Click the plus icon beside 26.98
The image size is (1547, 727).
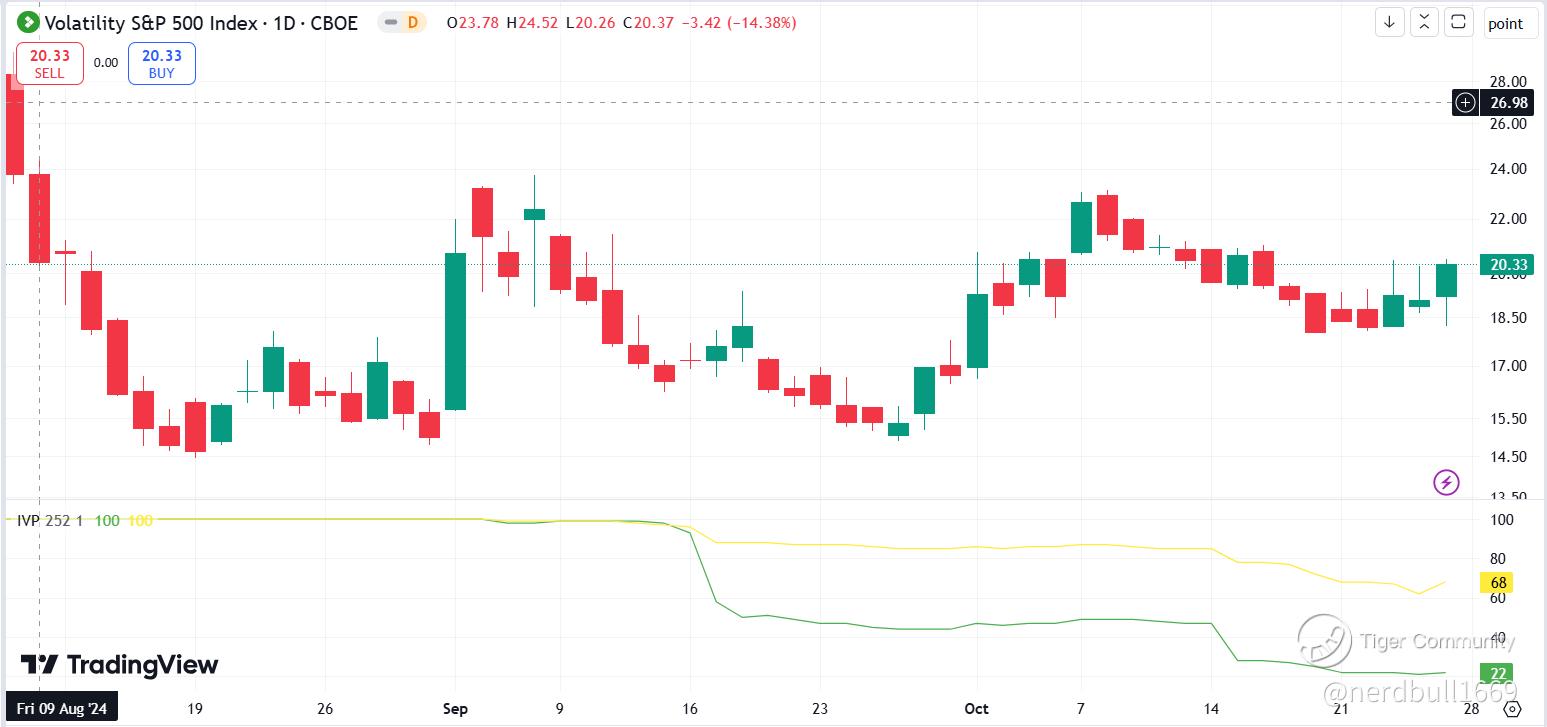[1465, 102]
